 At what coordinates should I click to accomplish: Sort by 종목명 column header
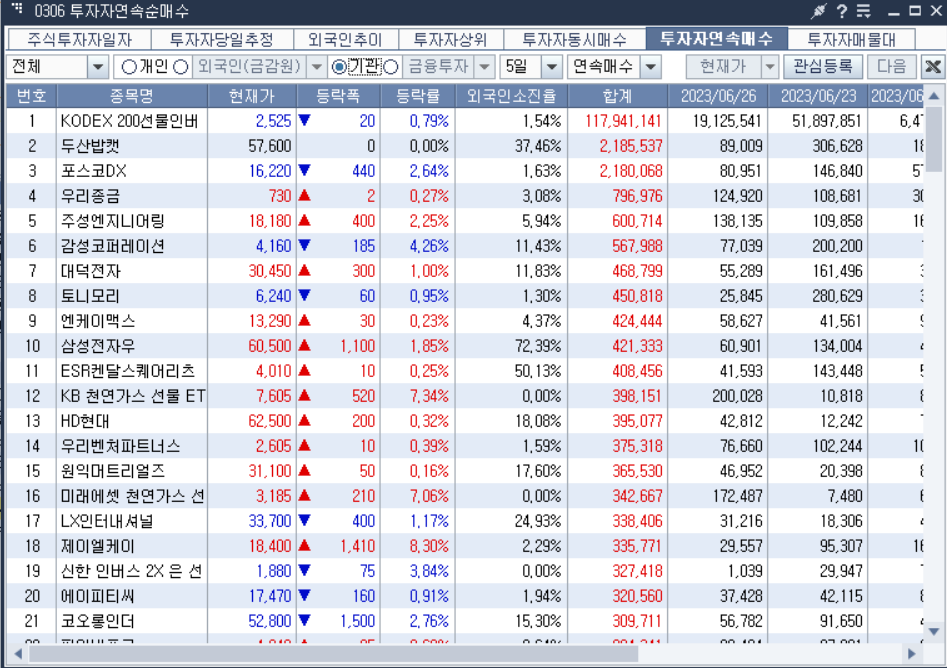click(132, 96)
